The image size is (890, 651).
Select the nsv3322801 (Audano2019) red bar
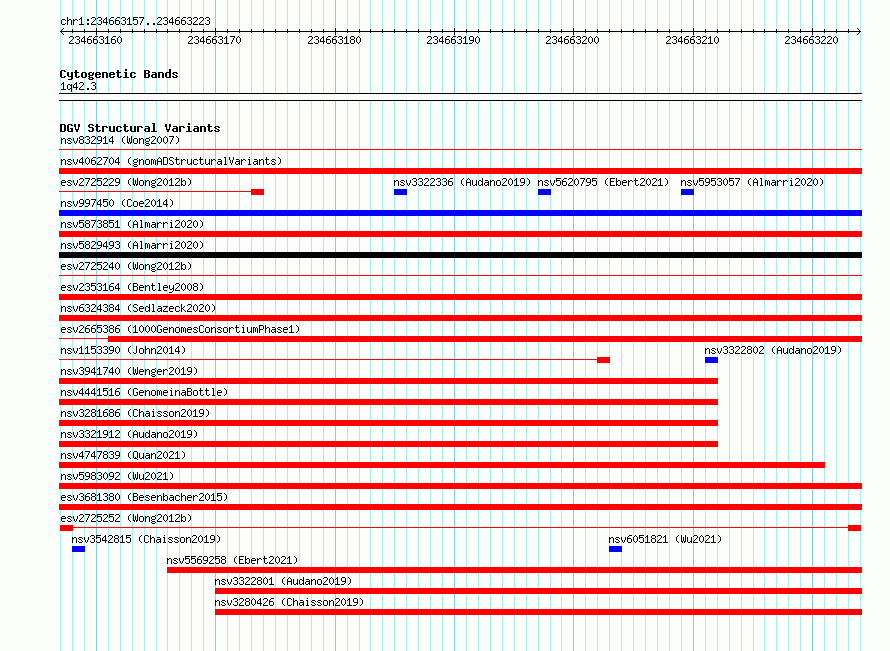538,591
